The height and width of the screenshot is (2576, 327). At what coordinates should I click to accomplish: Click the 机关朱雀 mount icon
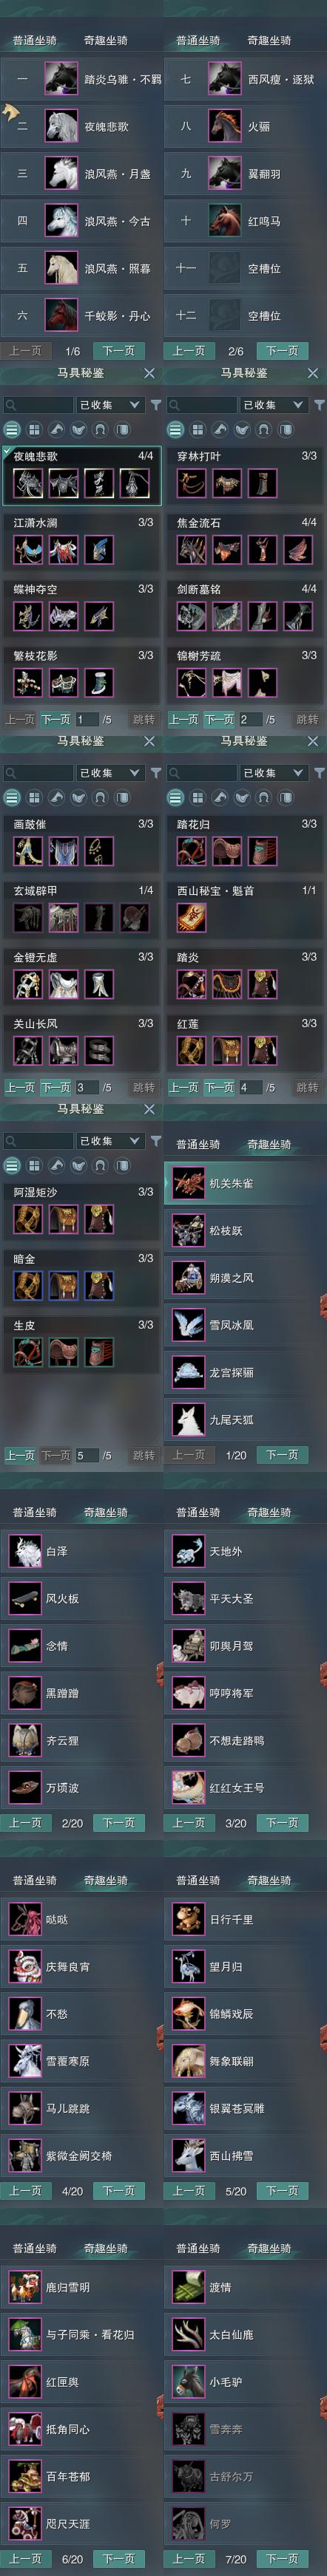pyautogui.click(x=189, y=1183)
